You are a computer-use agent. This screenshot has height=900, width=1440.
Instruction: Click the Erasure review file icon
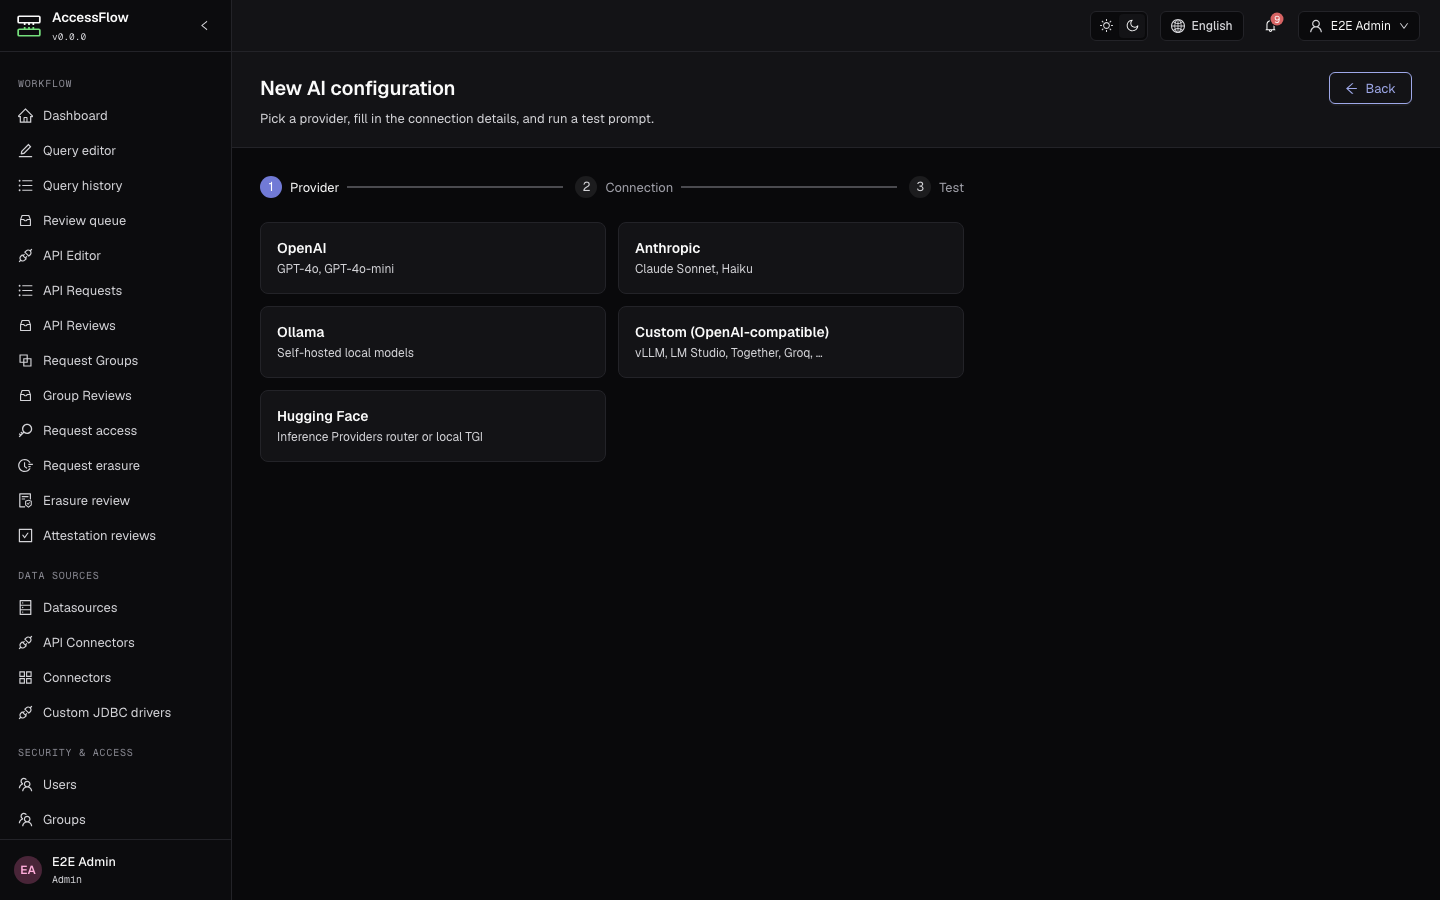tap(25, 501)
